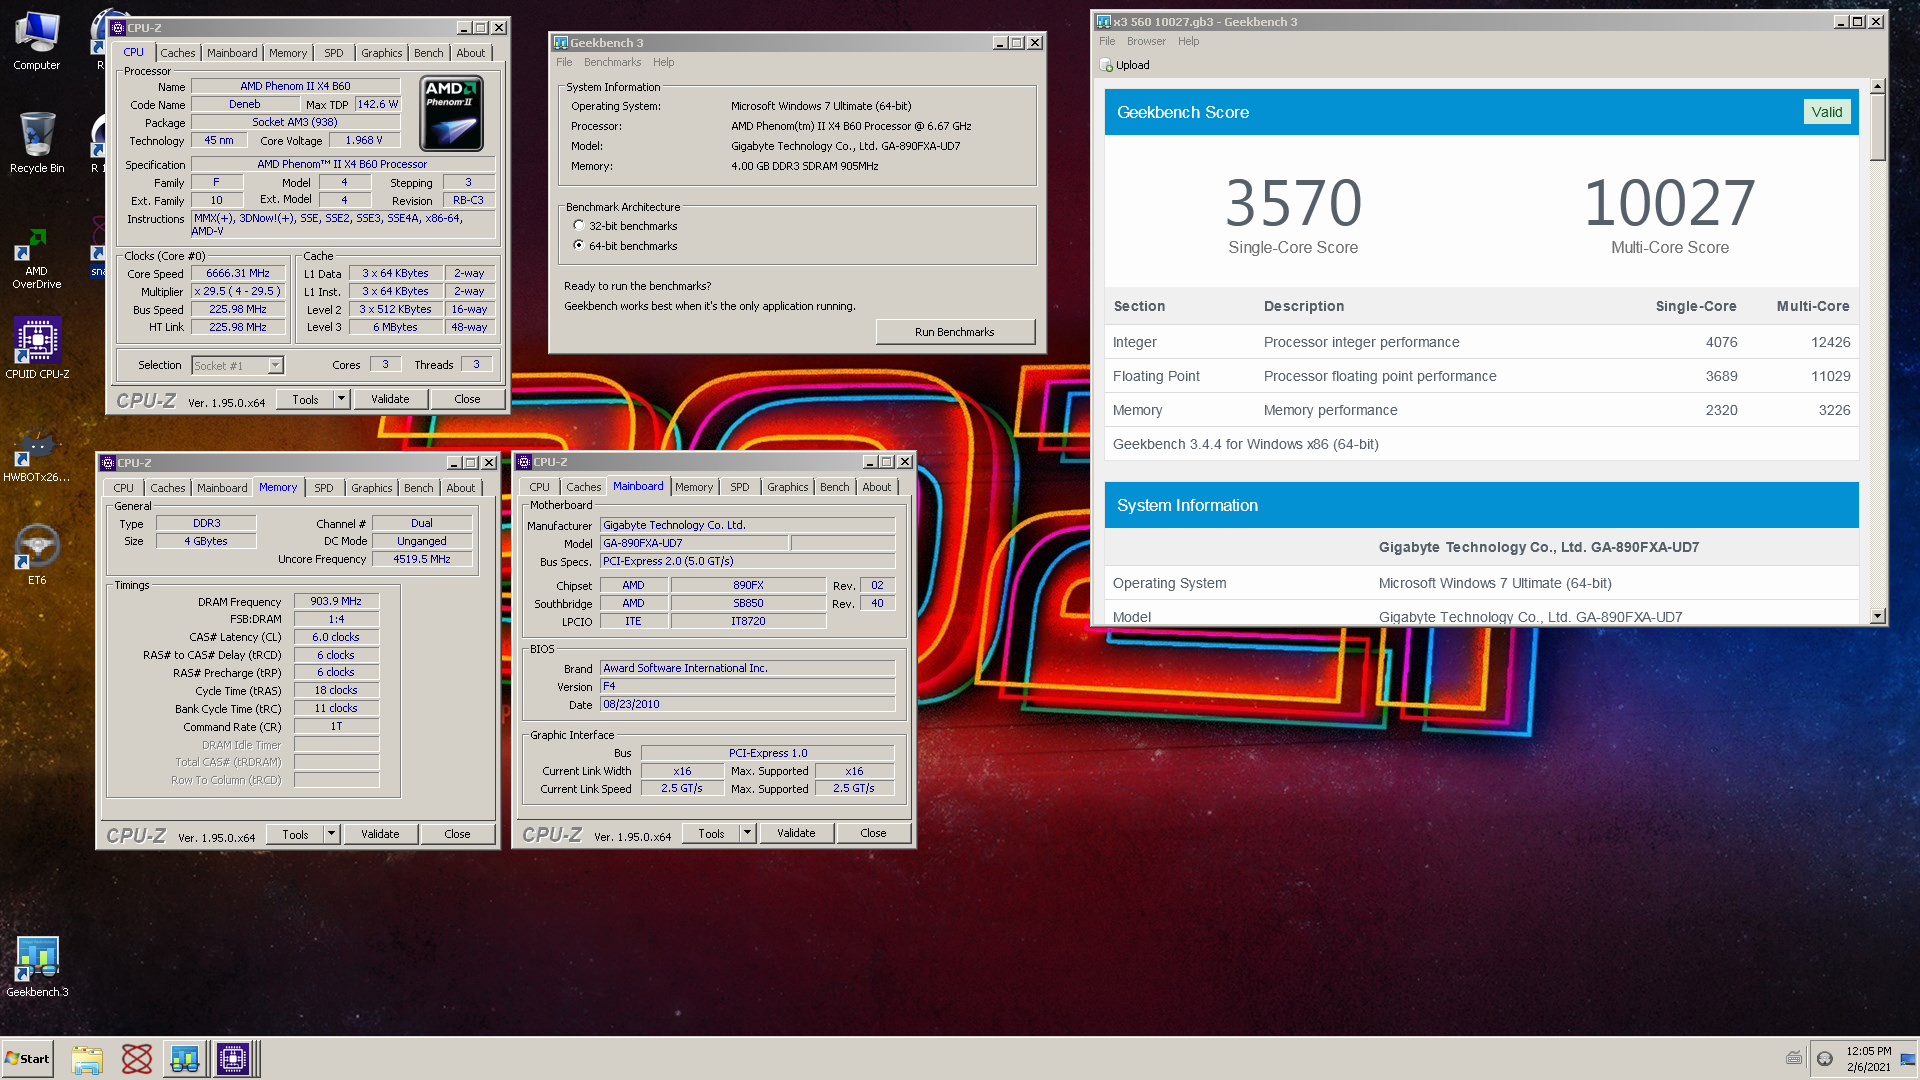Screen dimensions: 1920x1080
Task: Launch CPUID CPU-Z desktop shortcut
Action: tap(37, 348)
